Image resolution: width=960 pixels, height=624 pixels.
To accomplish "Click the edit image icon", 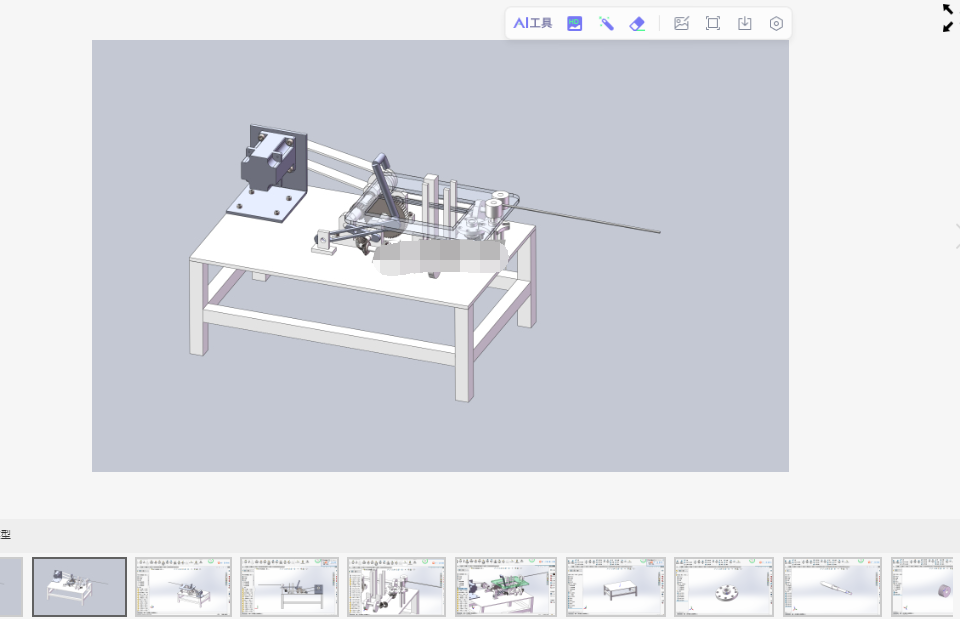I will pos(681,23).
